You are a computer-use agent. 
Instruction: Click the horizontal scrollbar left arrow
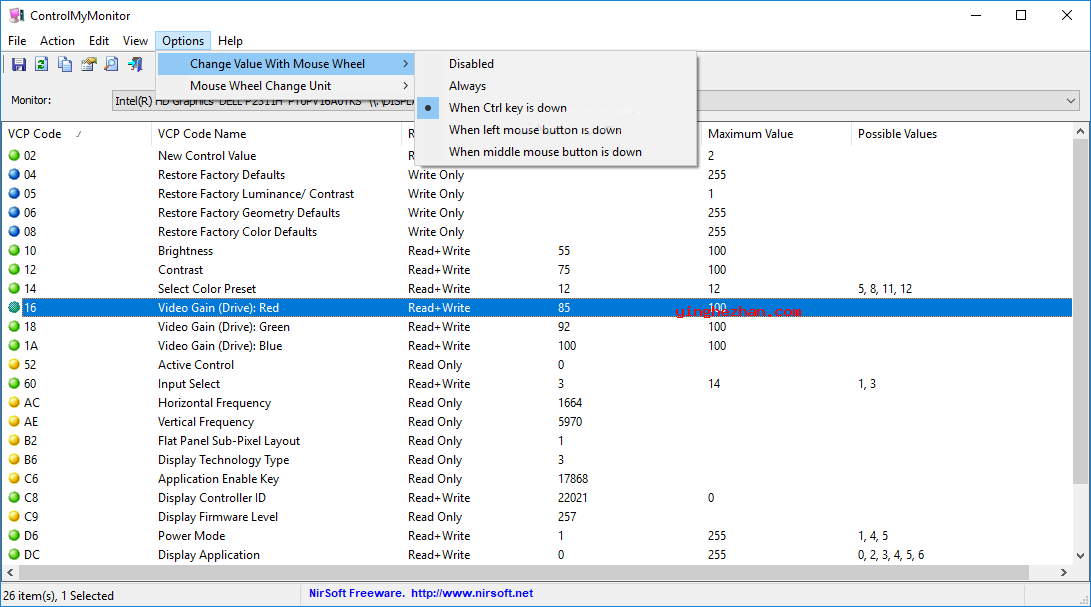(x=10, y=572)
